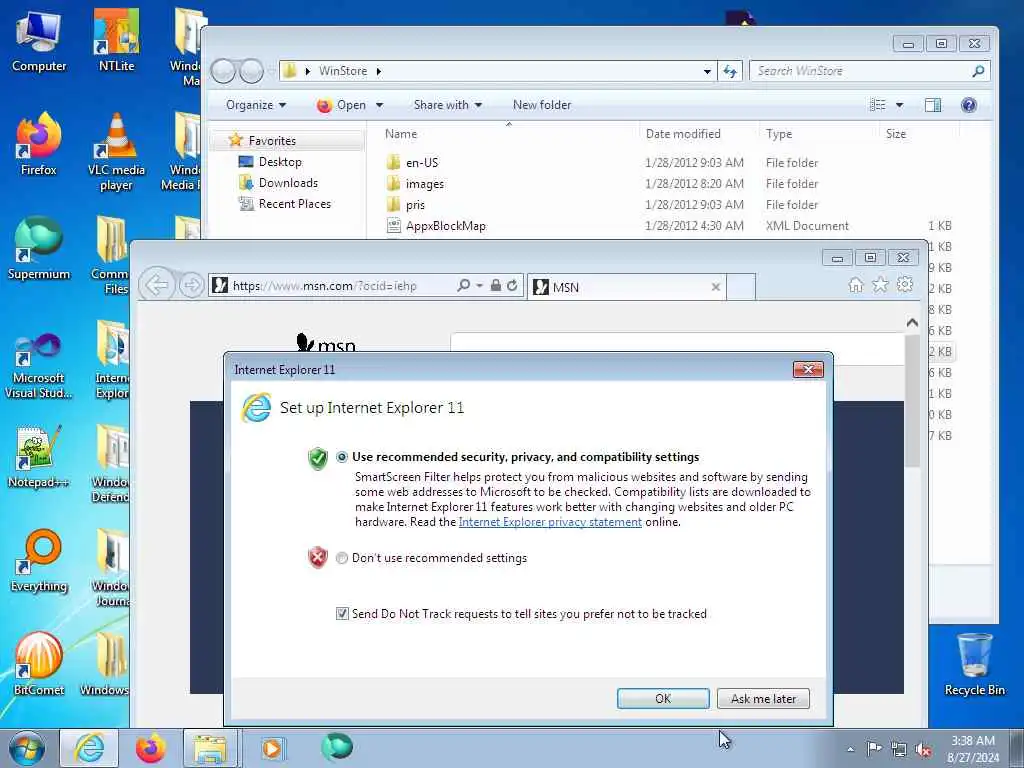
Task: Select AppxBlockMap XML file
Action: click(445, 226)
